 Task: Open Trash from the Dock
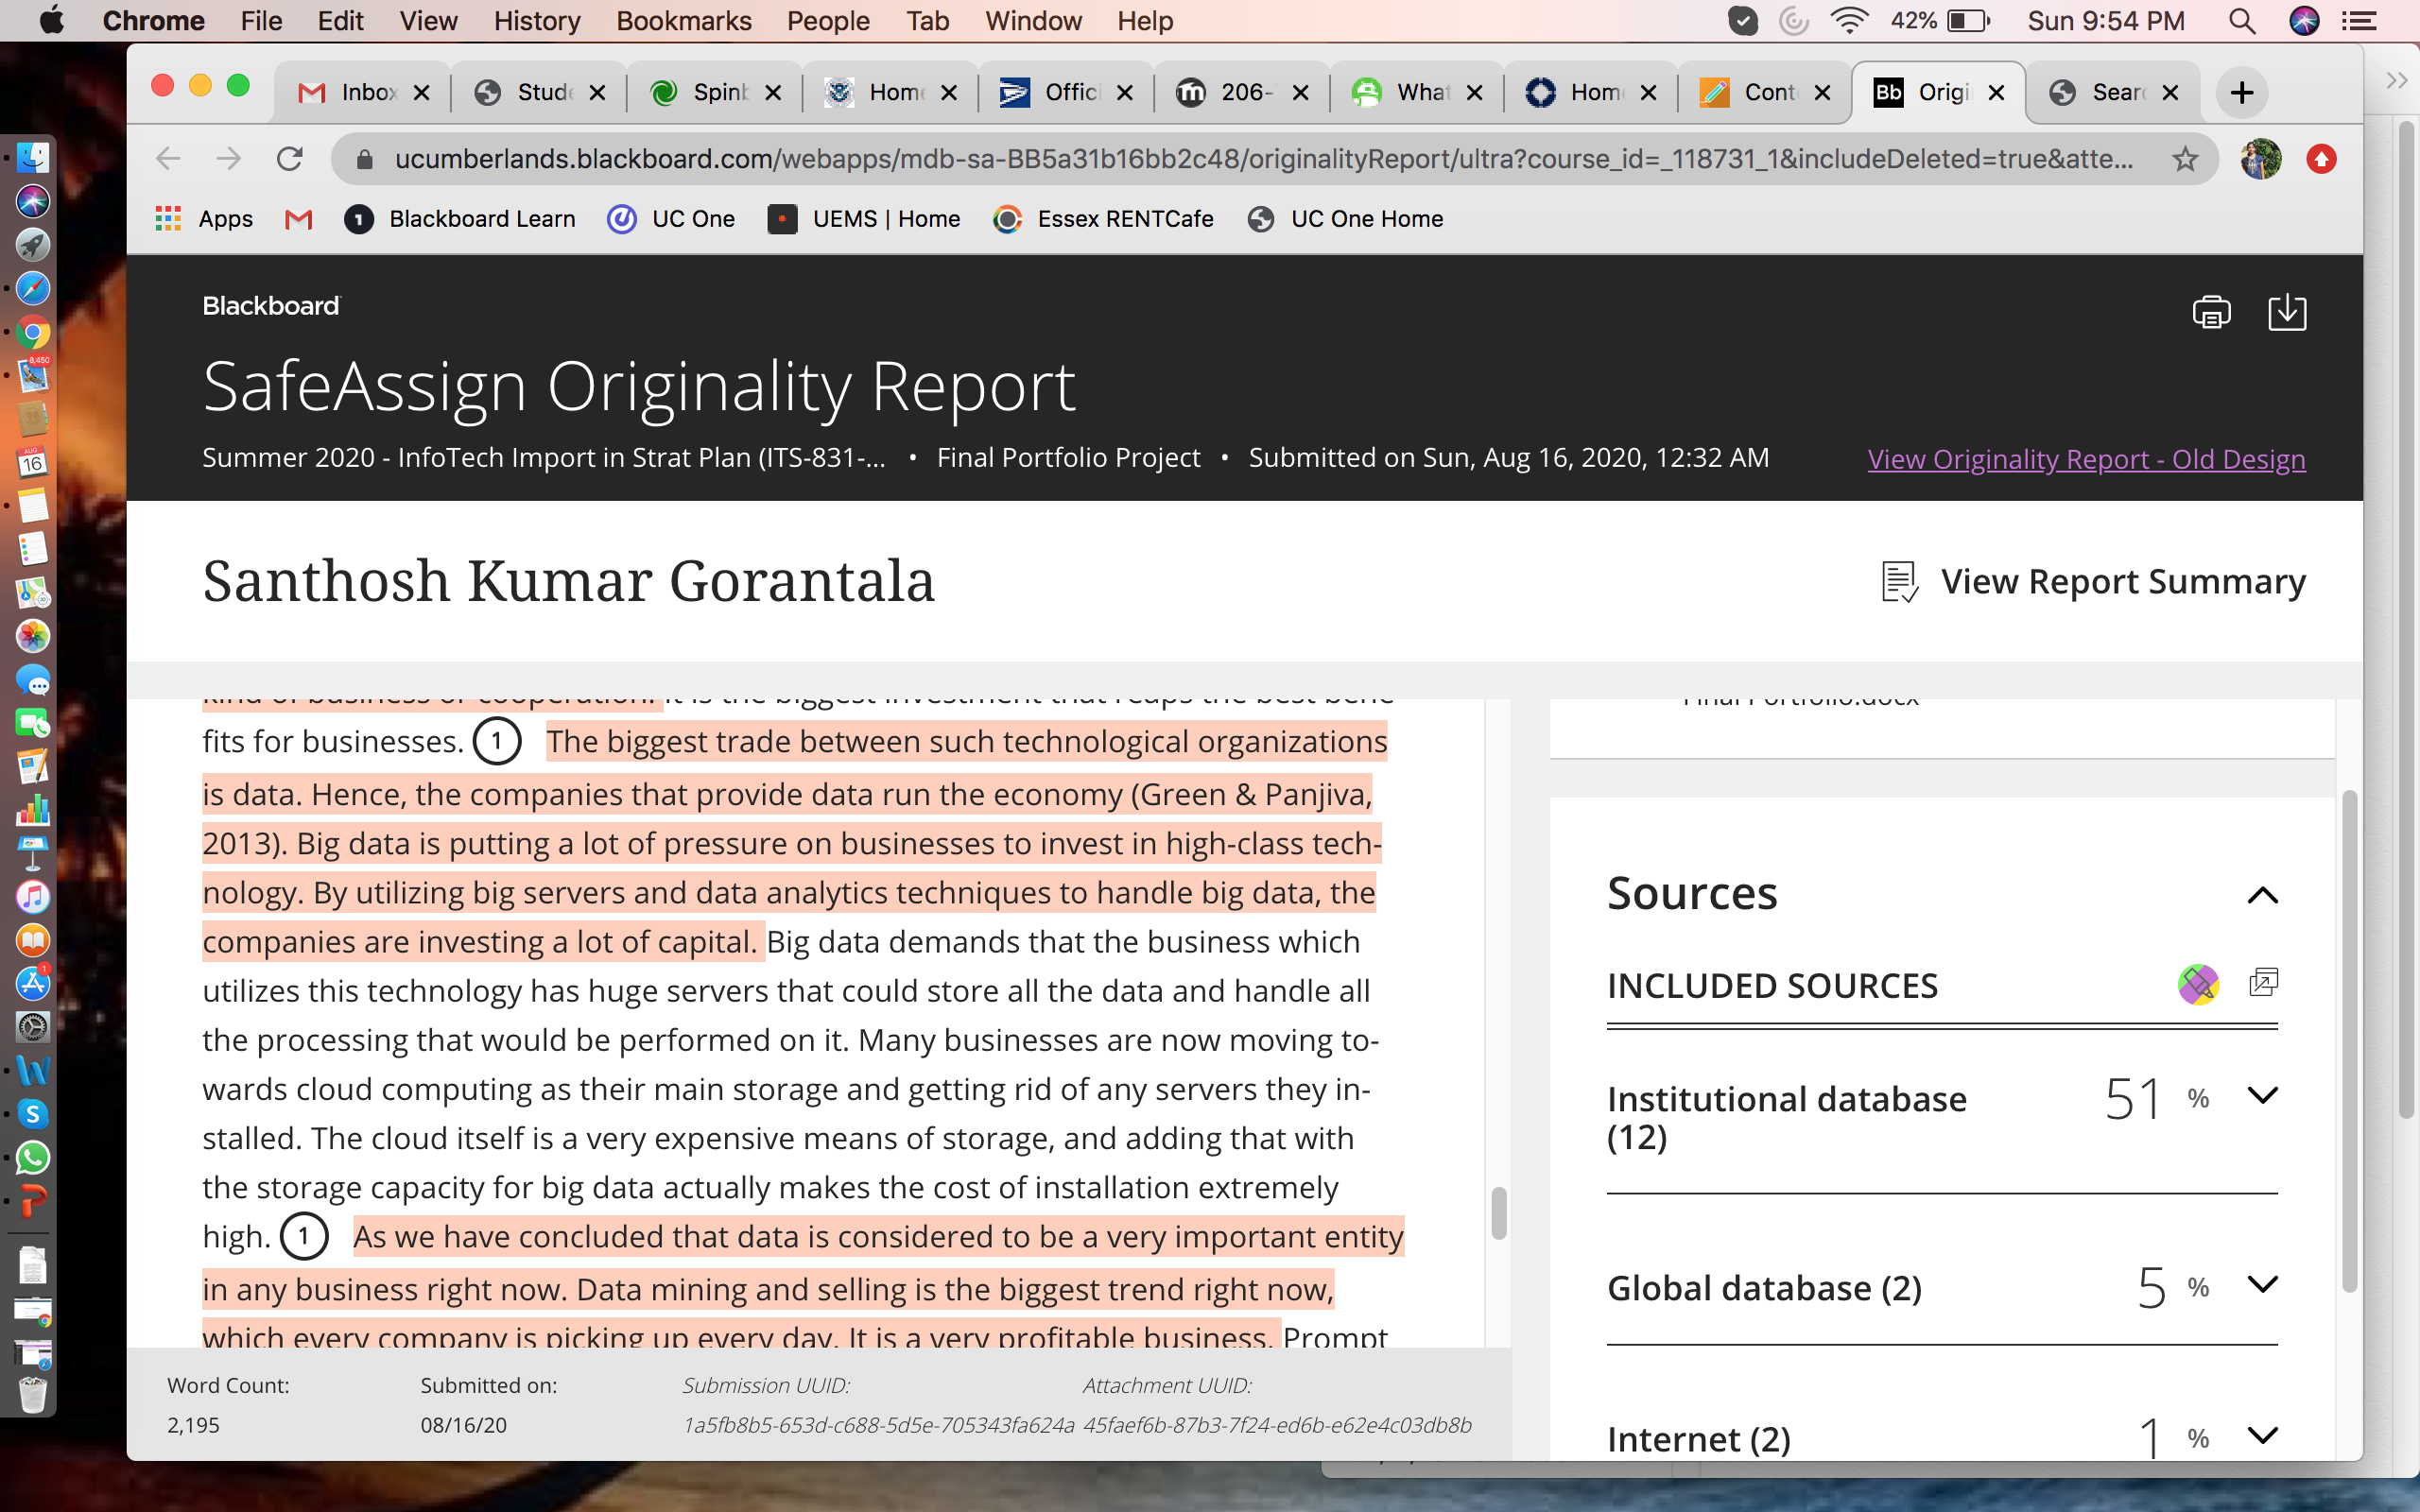click(x=32, y=1393)
